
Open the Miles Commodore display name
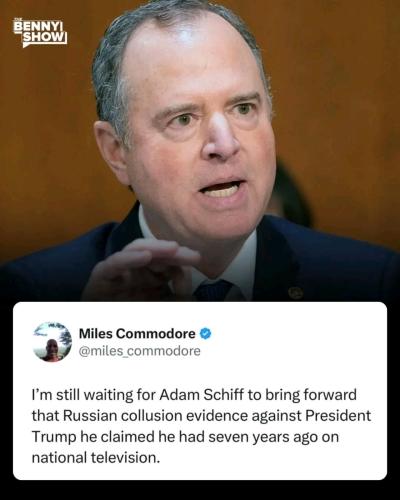pos(137,333)
